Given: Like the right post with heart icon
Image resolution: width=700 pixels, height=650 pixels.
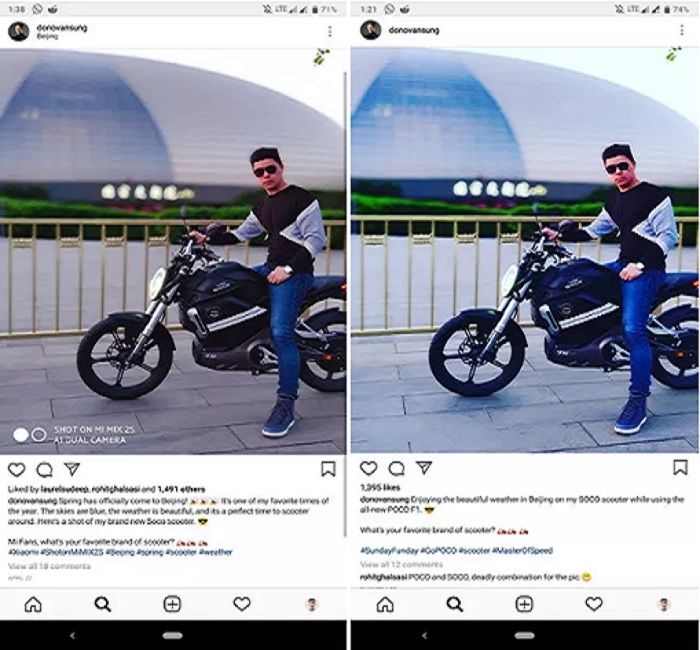Looking at the screenshot, I should (x=368, y=468).
